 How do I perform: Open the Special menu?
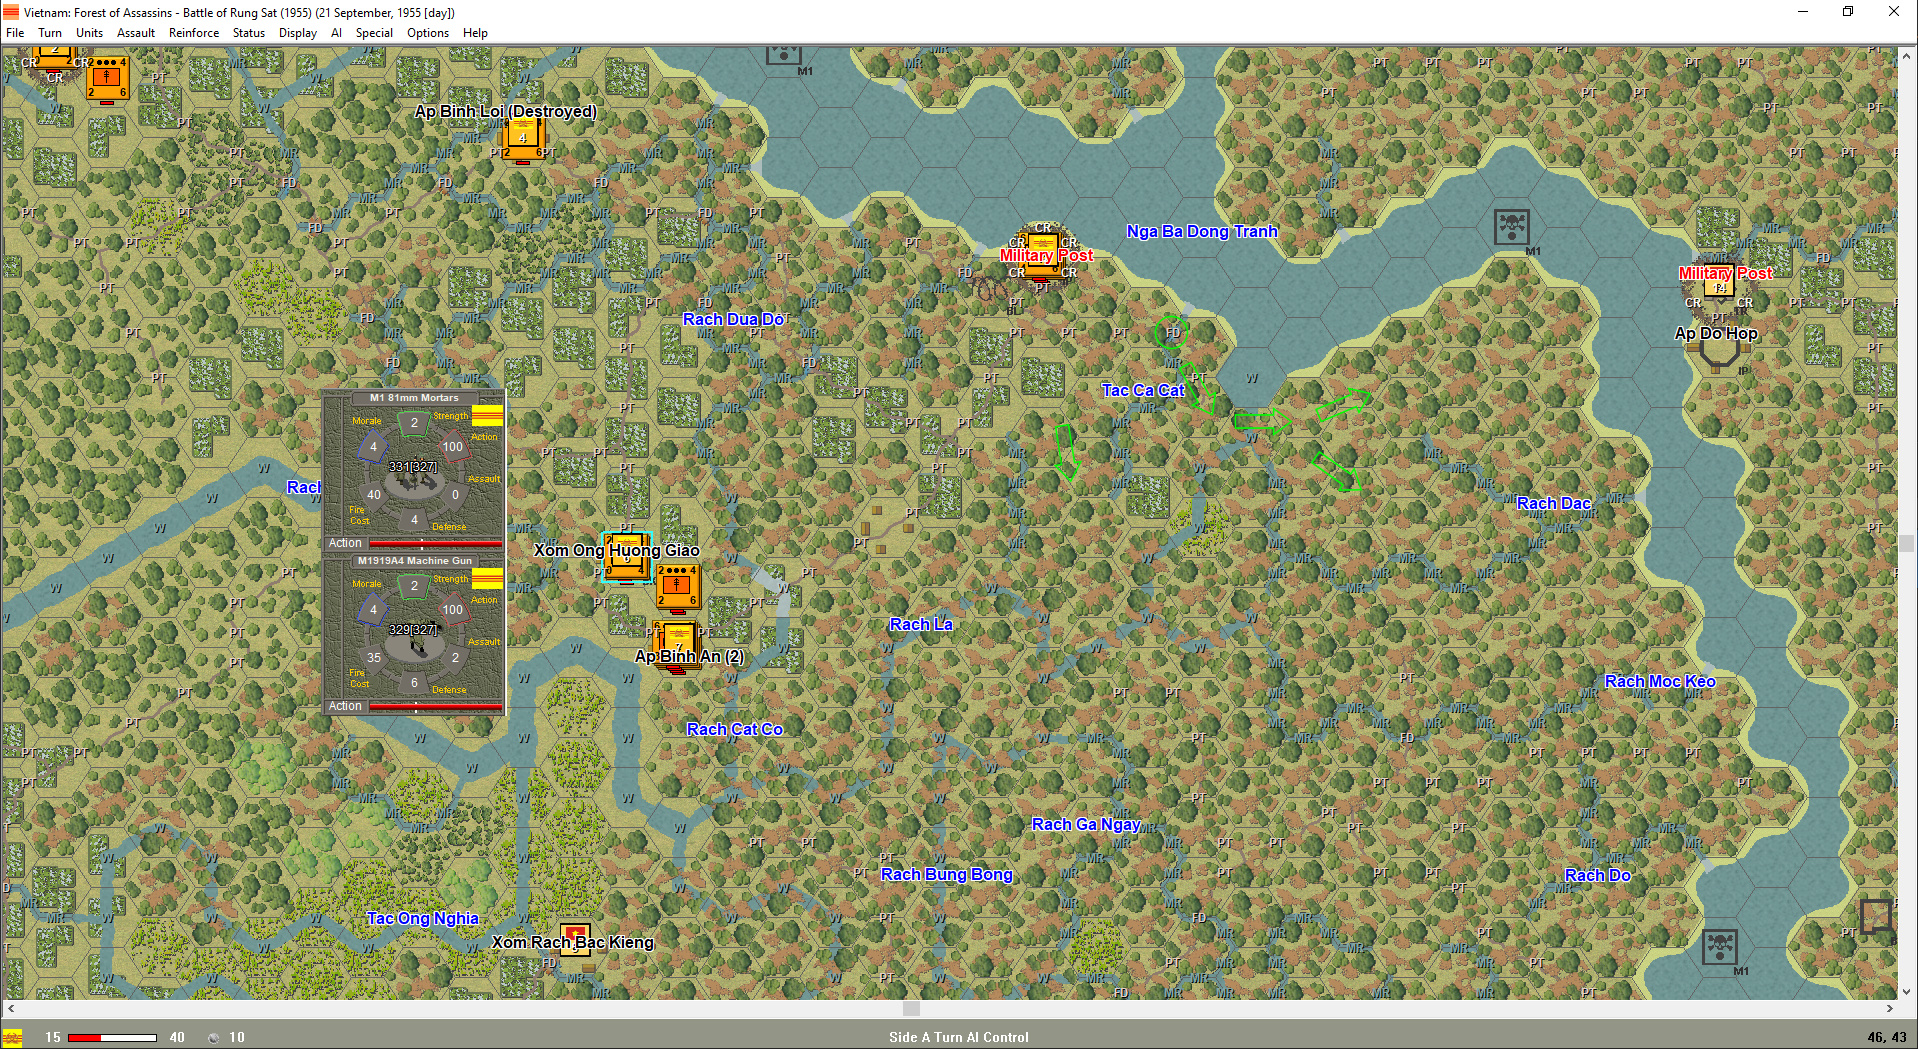pyautogui.click(x=374, y=33)
